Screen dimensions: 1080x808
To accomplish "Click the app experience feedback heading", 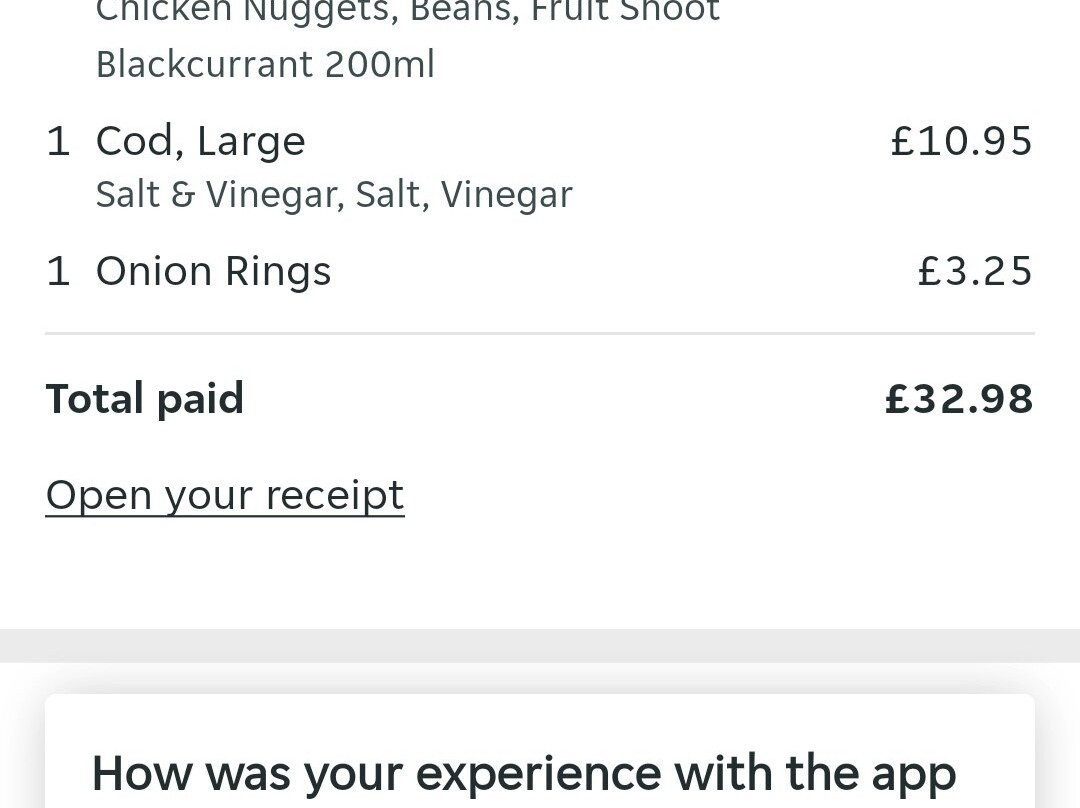I will (x=524, y=773).
